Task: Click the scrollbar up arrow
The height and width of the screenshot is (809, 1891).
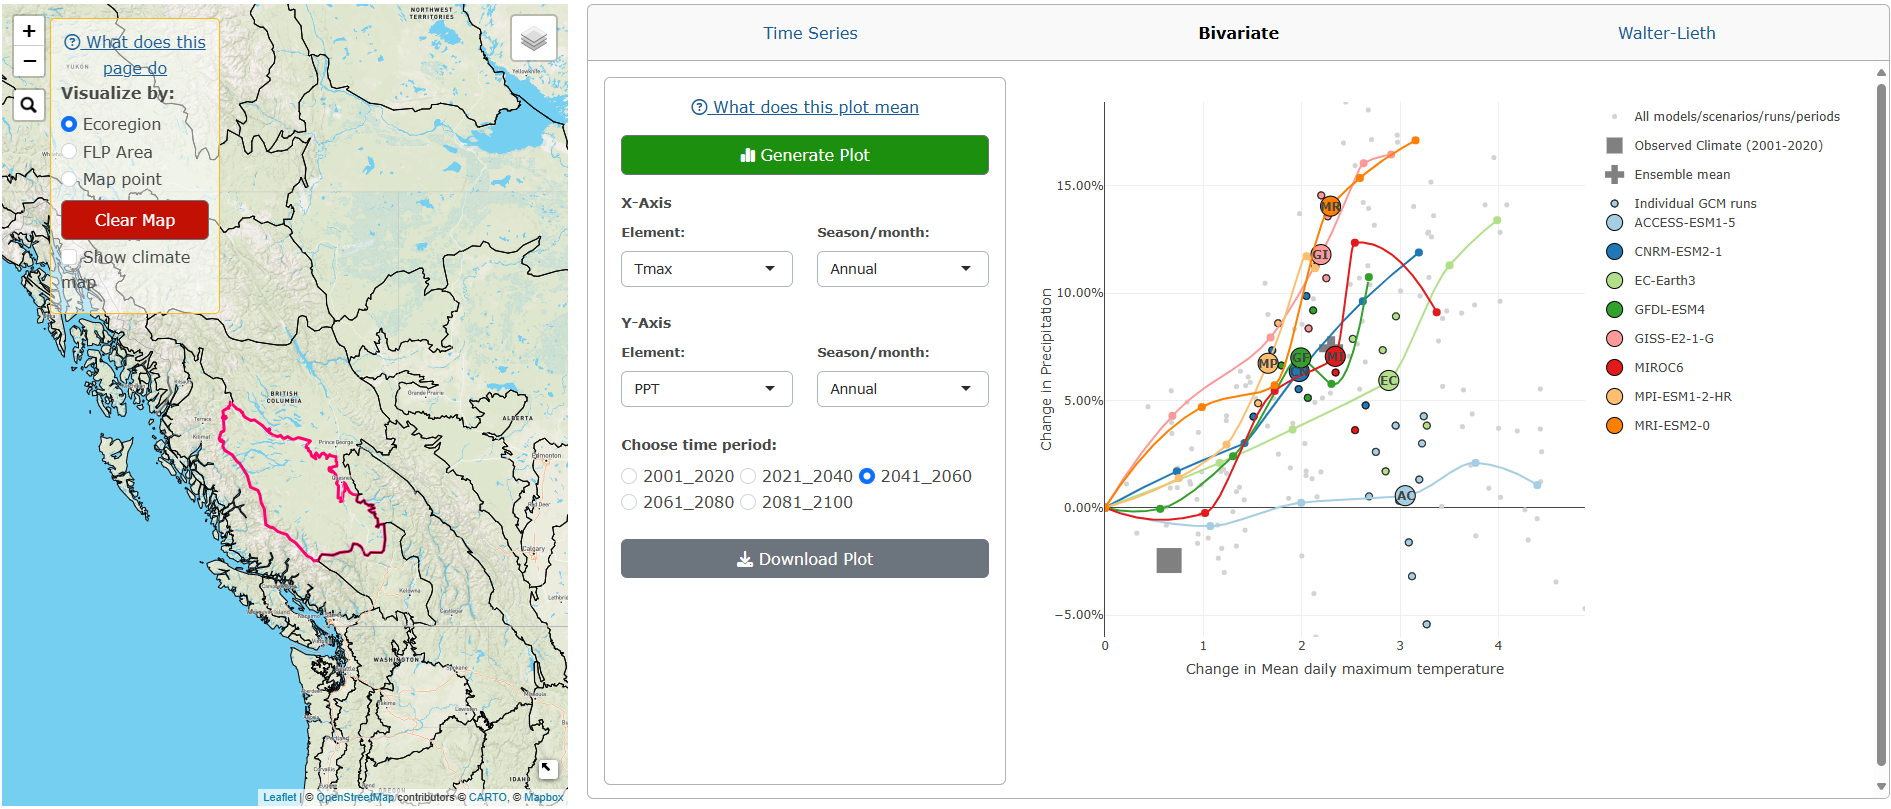Action: coord(1881,72)
